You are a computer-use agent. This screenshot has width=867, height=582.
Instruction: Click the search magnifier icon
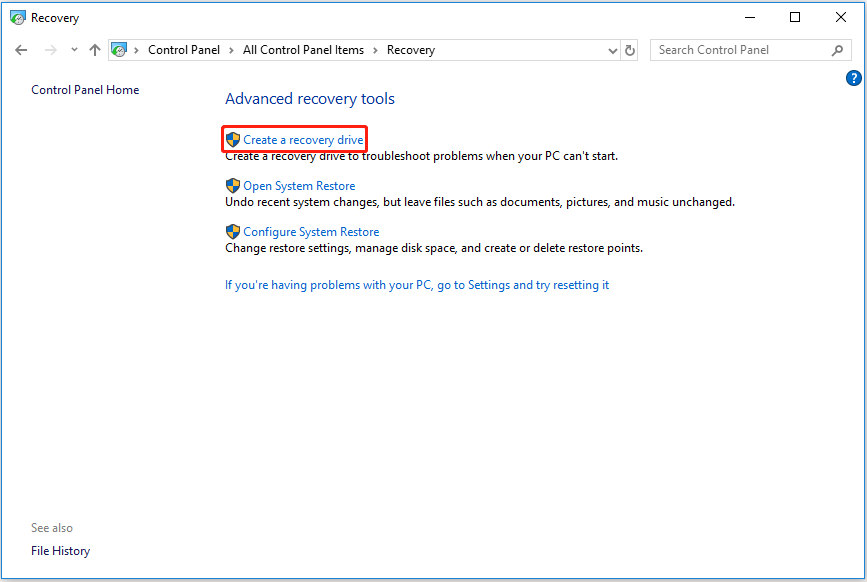point(838,49)
